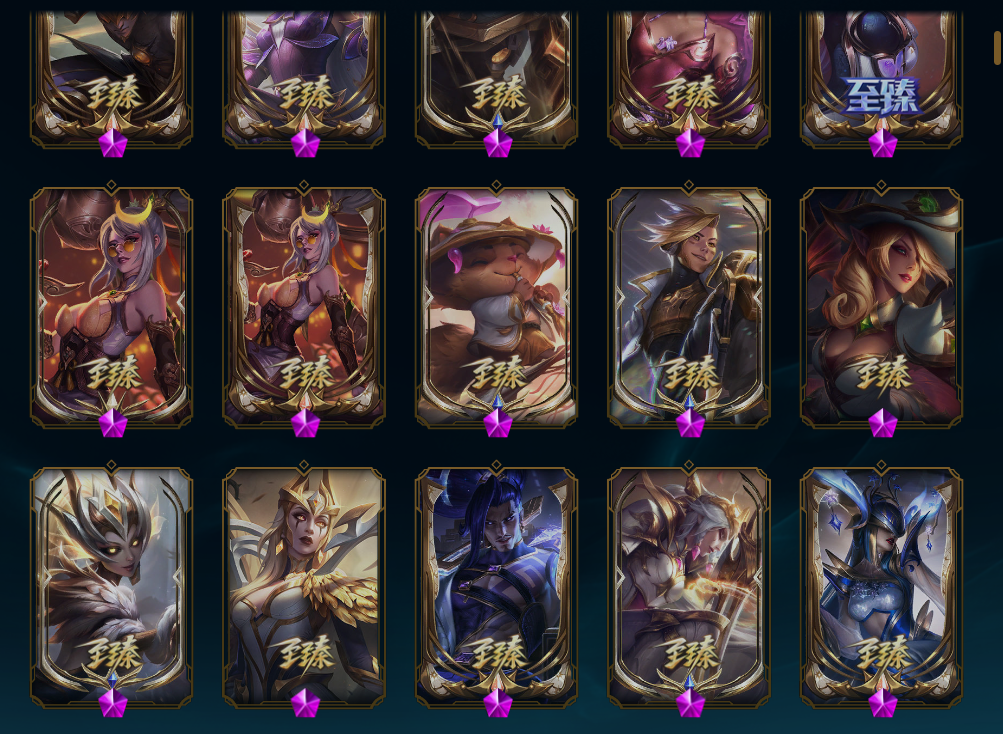Select the blond man in black-gold armor card

click(689, 308)
